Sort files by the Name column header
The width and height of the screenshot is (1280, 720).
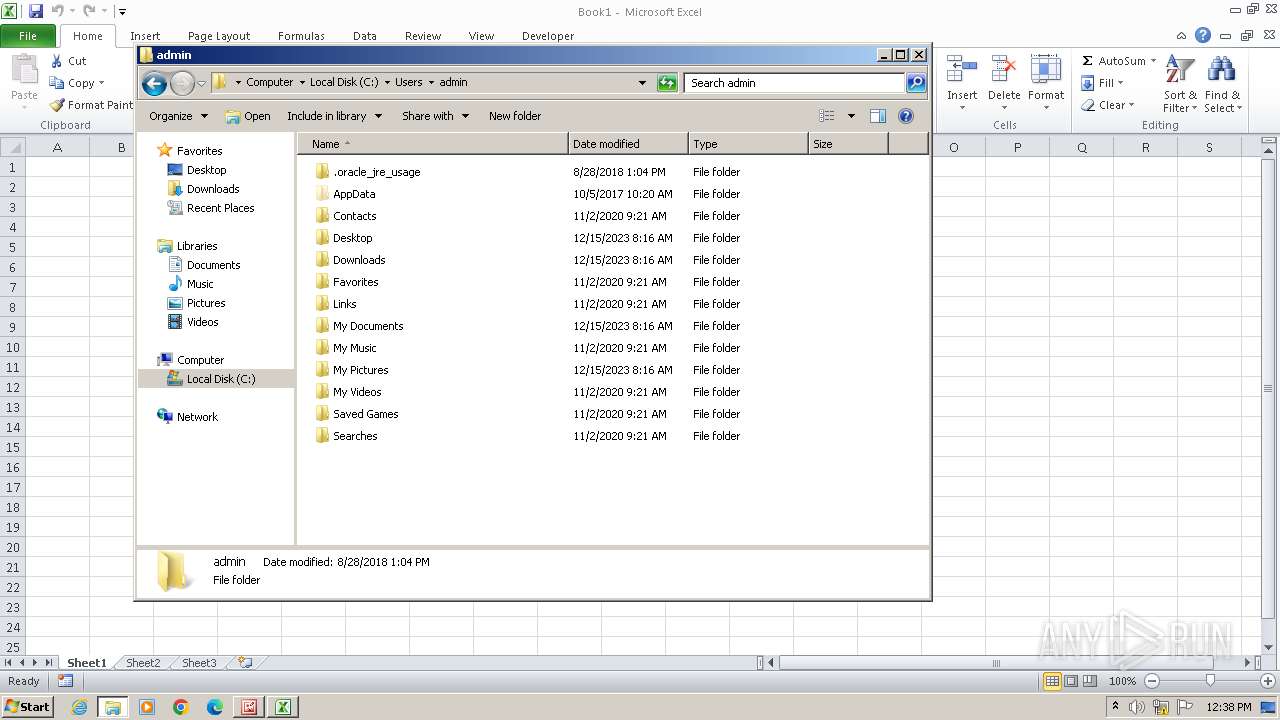(433, 144)
